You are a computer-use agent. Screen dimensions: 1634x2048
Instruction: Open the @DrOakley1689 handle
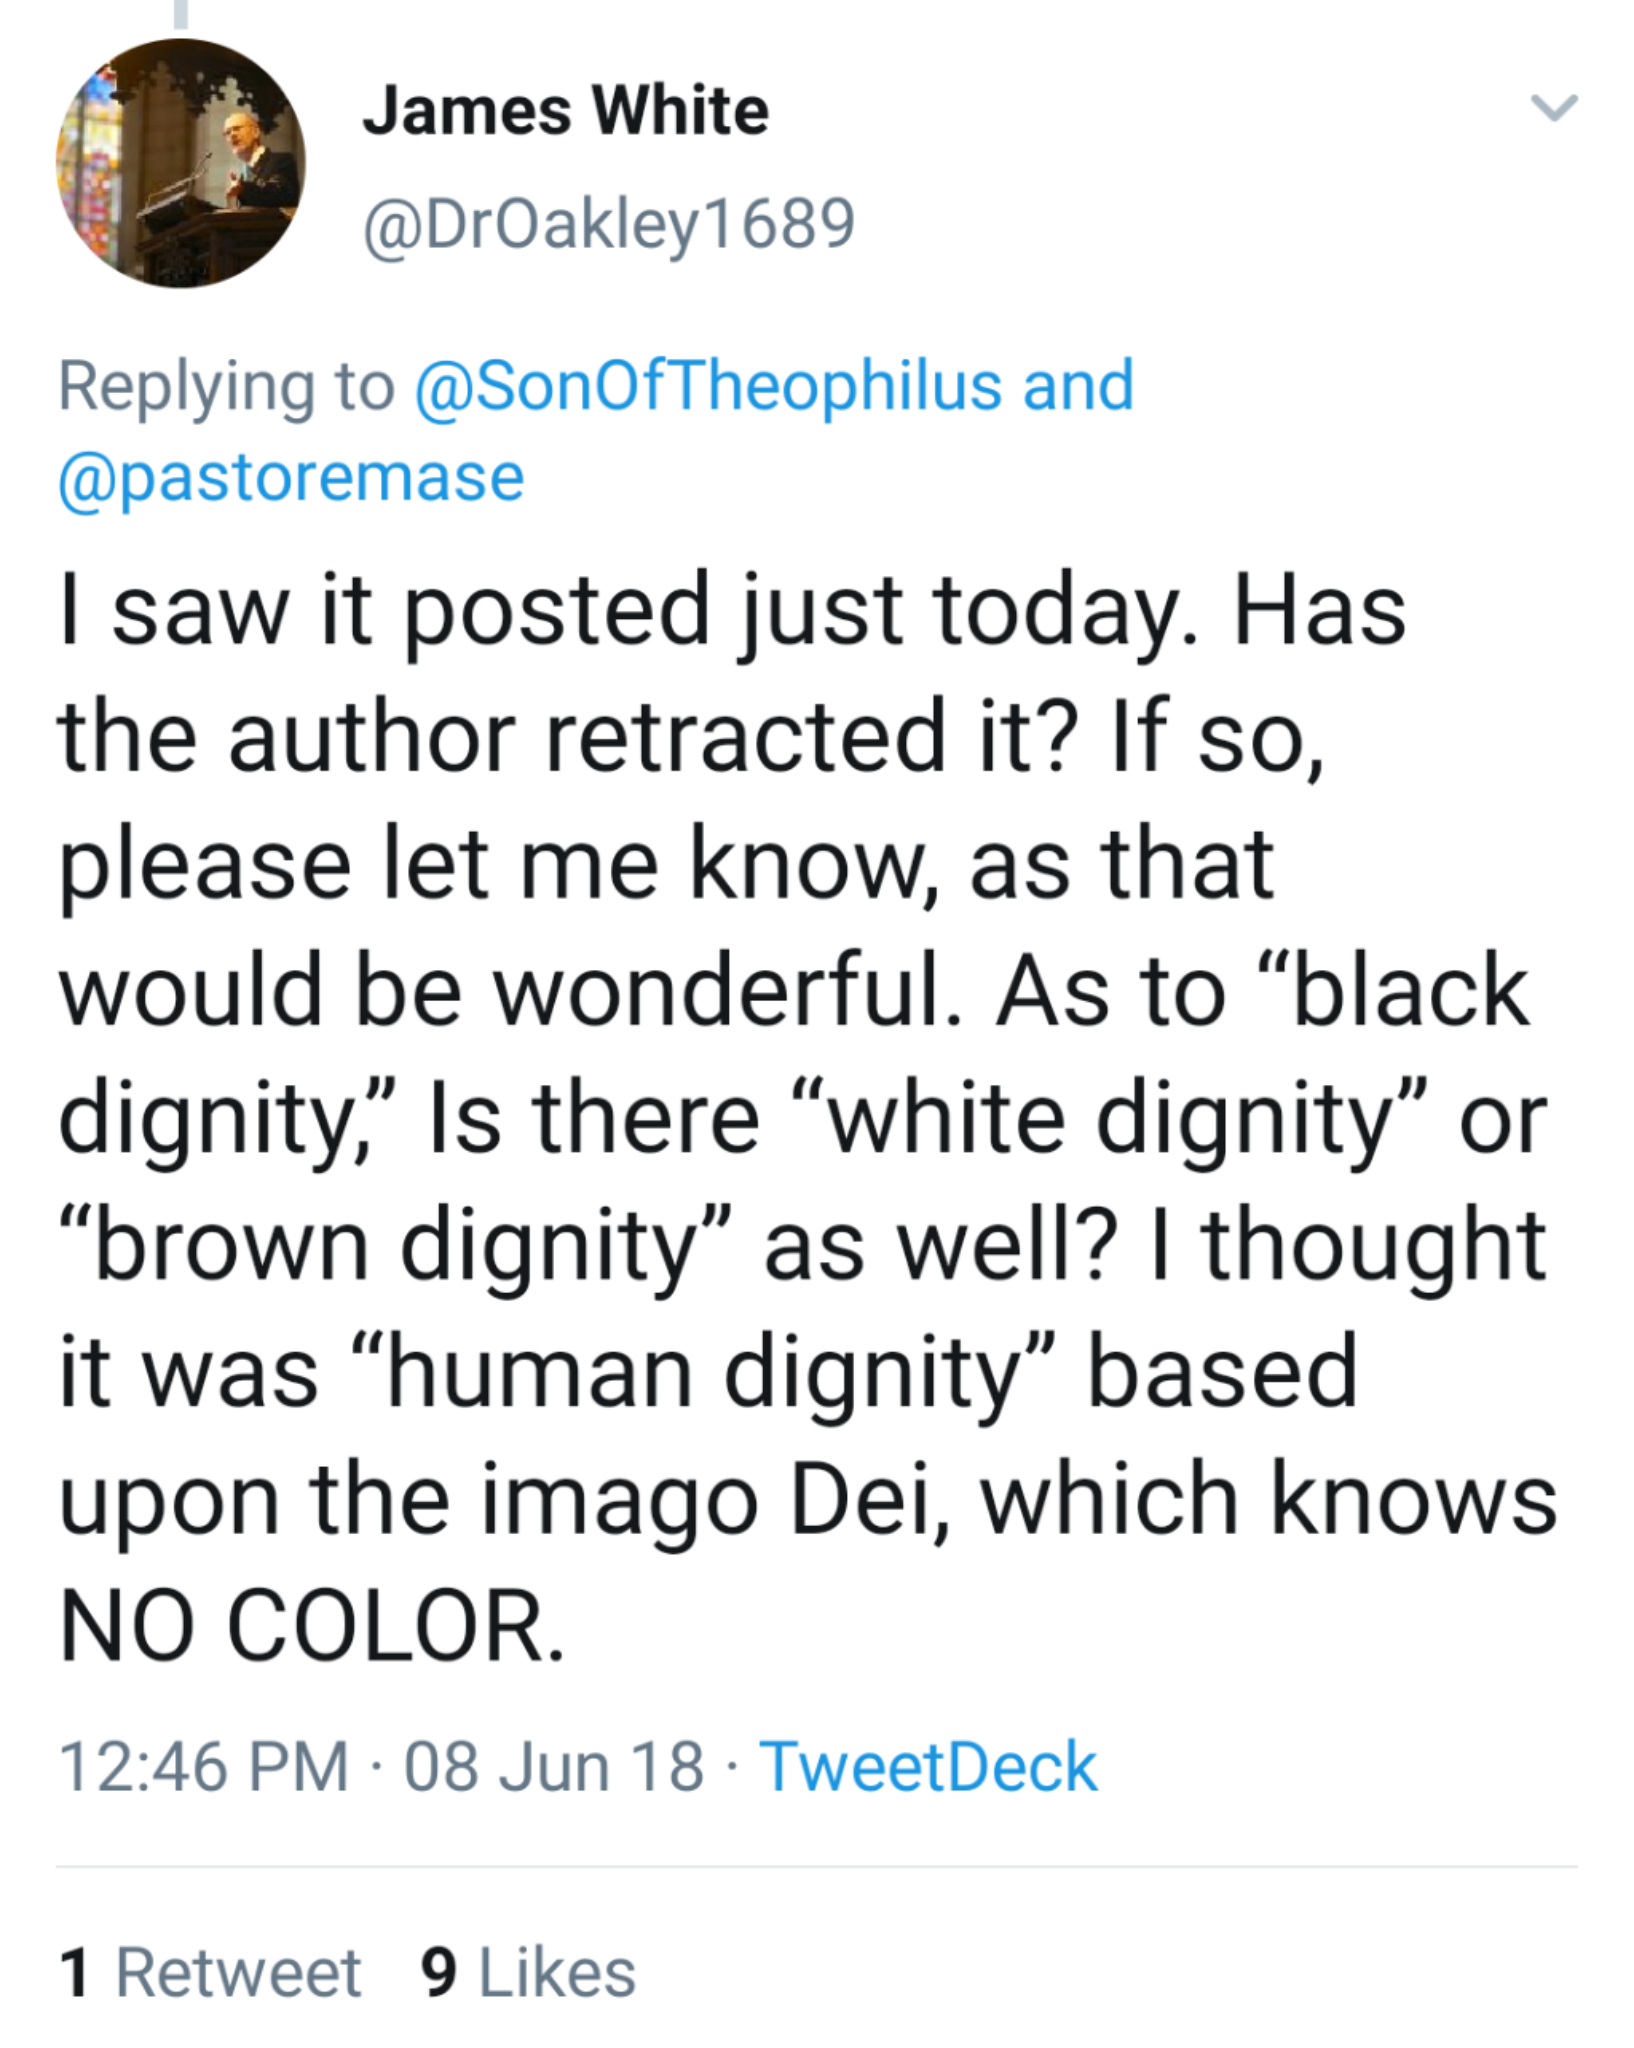click(x=608, y=223)
